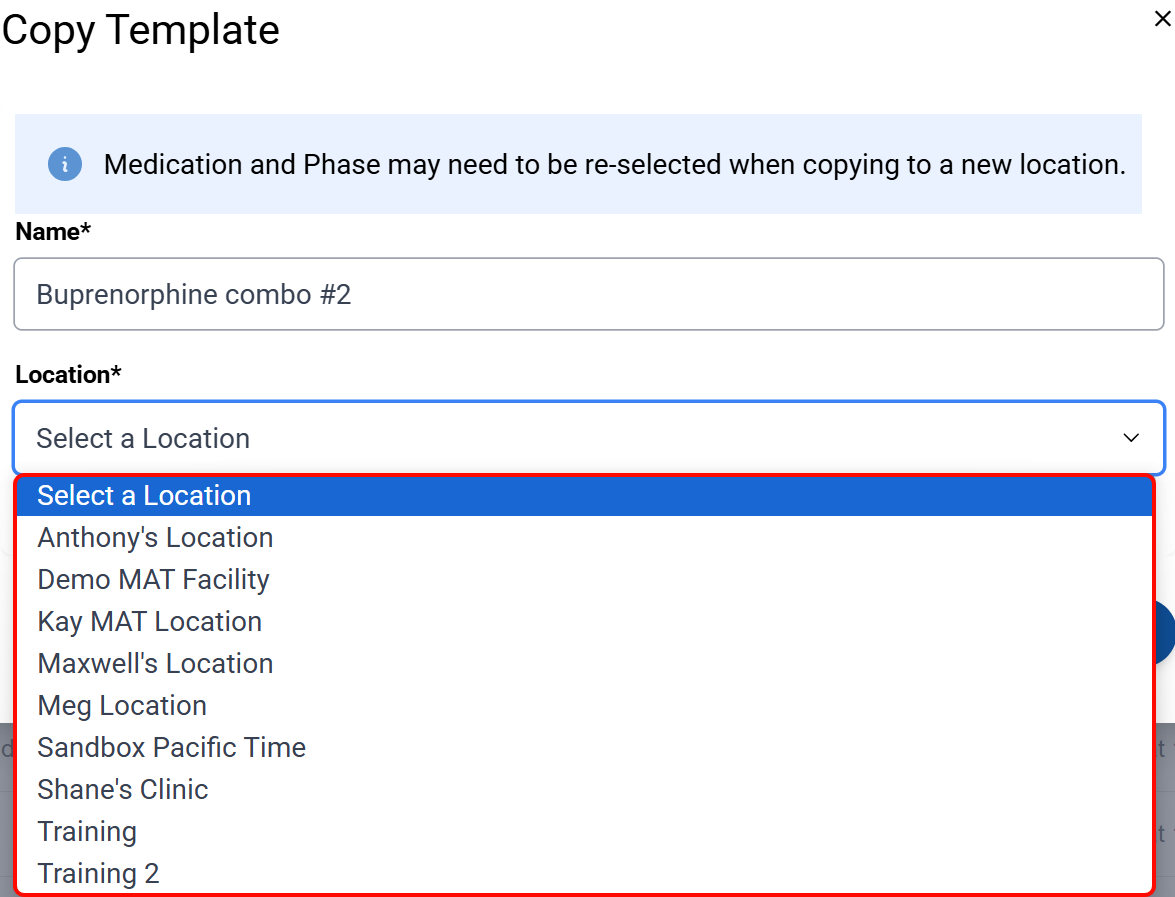Select the Training location
Image resolution: width=1175 pixels, height=897 pixels.
(87, 832)
